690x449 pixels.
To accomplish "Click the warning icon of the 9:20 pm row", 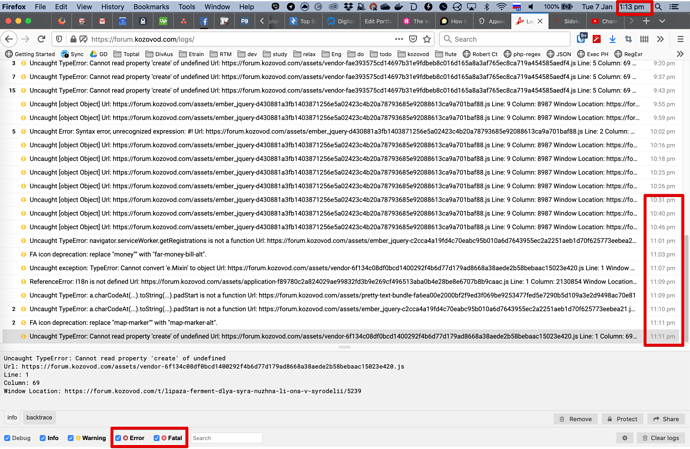I will pyautogui.click(x=23, y=63).
